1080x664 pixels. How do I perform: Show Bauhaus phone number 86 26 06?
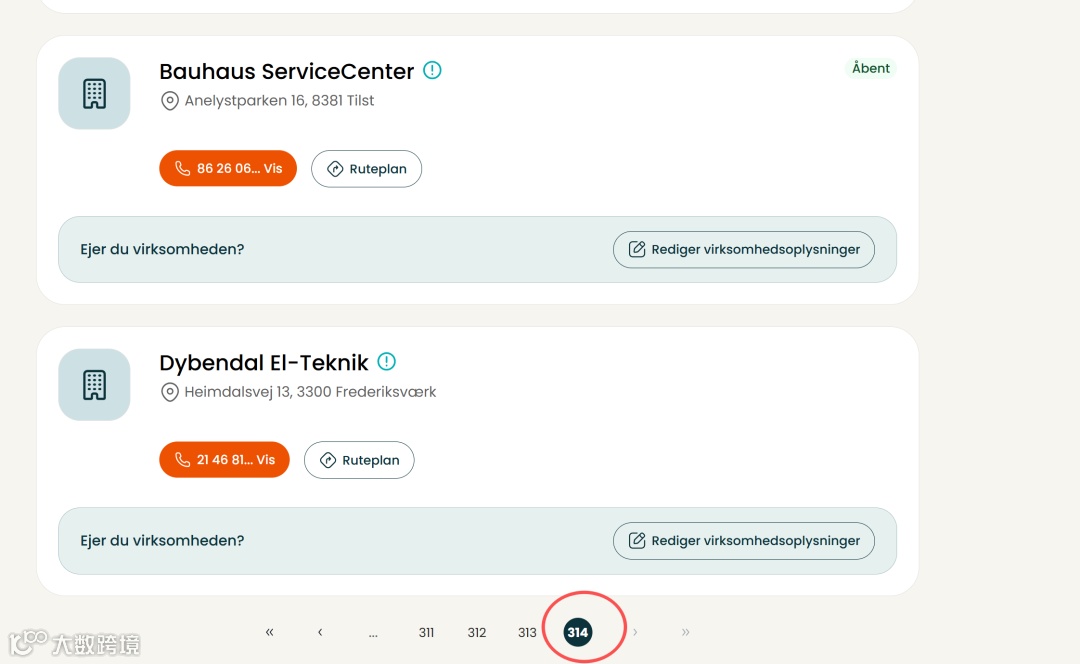point(228,169)
